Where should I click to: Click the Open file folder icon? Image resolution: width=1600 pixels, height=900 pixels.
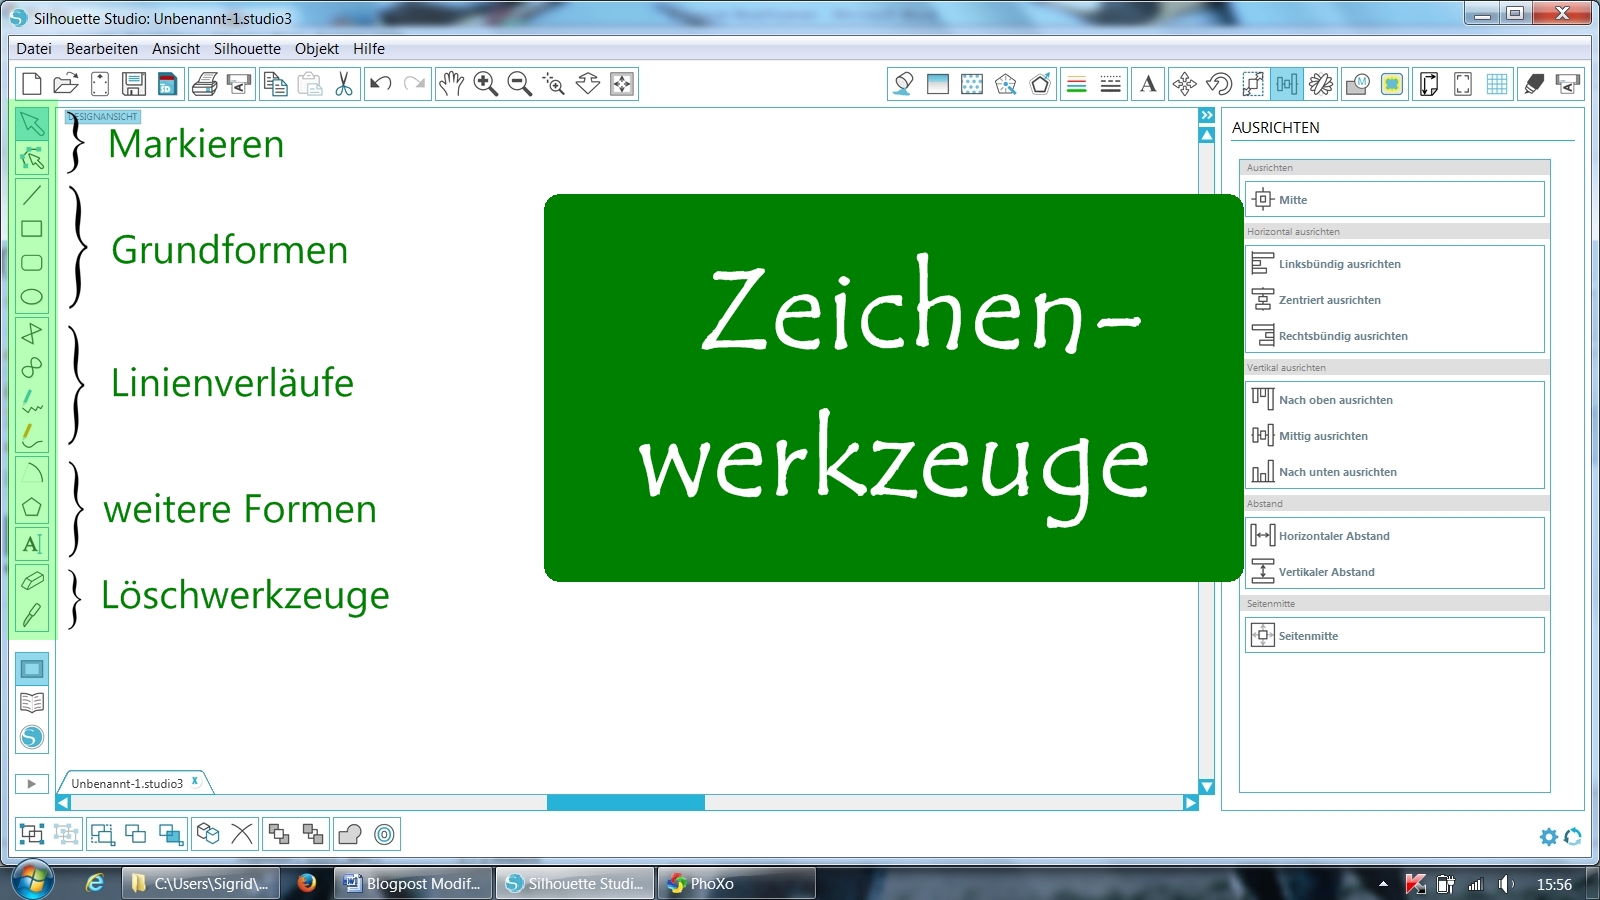[x=66, y=84]
